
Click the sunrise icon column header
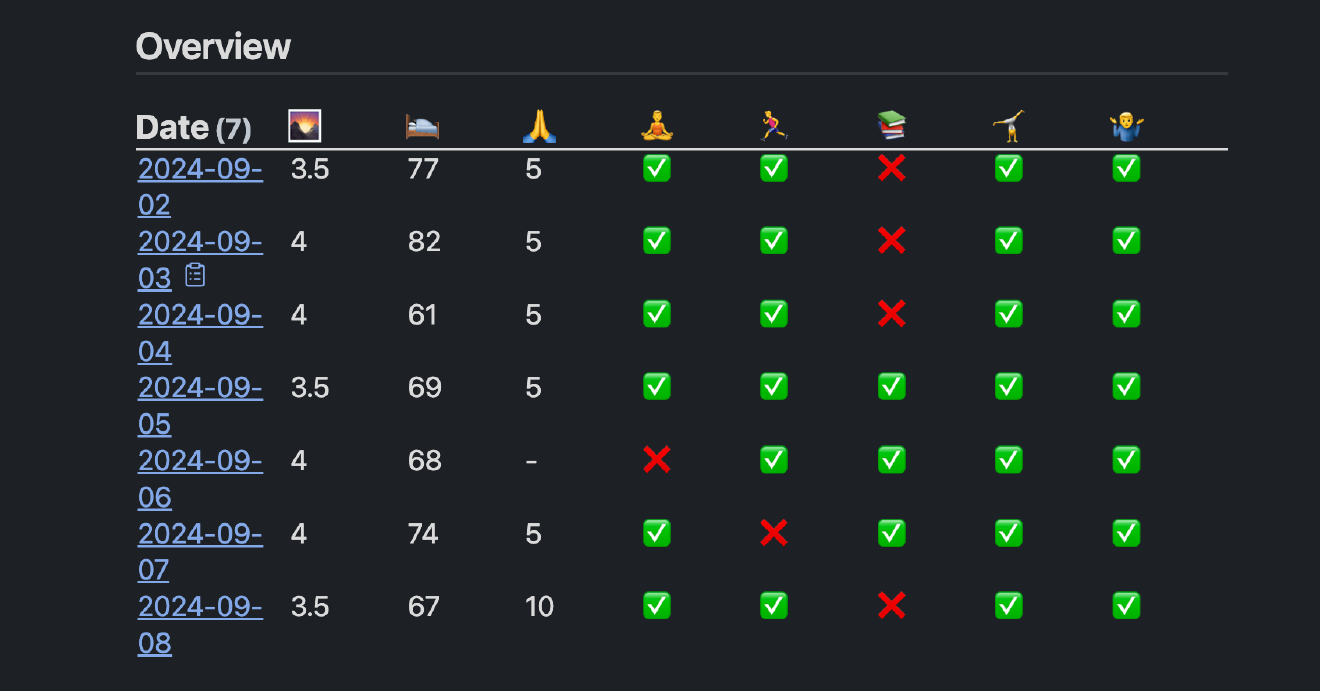pyautogui.click(x=304, y=127)
